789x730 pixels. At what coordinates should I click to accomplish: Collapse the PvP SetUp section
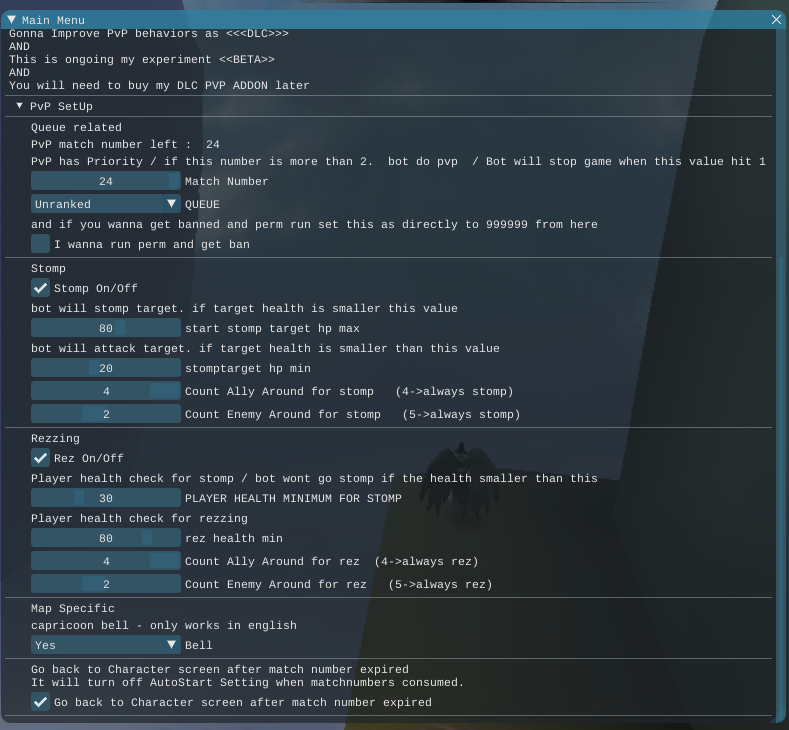(19, 106)
